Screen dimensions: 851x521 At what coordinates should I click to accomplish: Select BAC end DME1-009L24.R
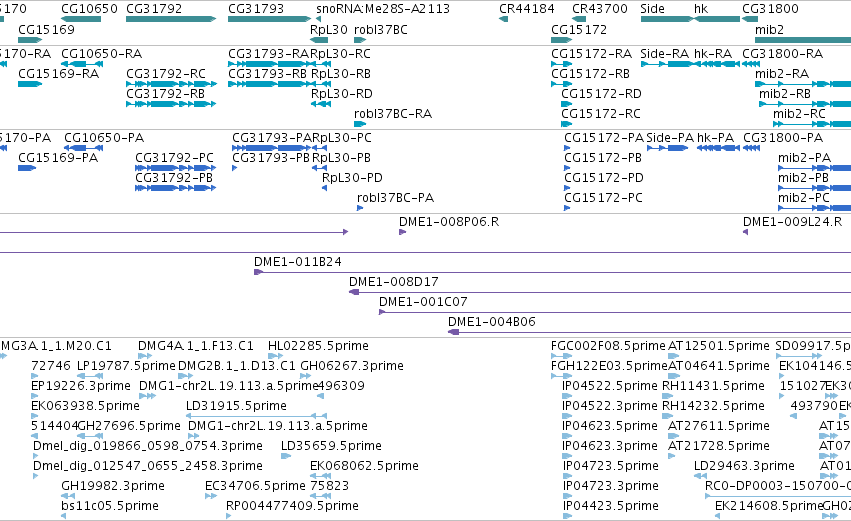tap(792, 222)
